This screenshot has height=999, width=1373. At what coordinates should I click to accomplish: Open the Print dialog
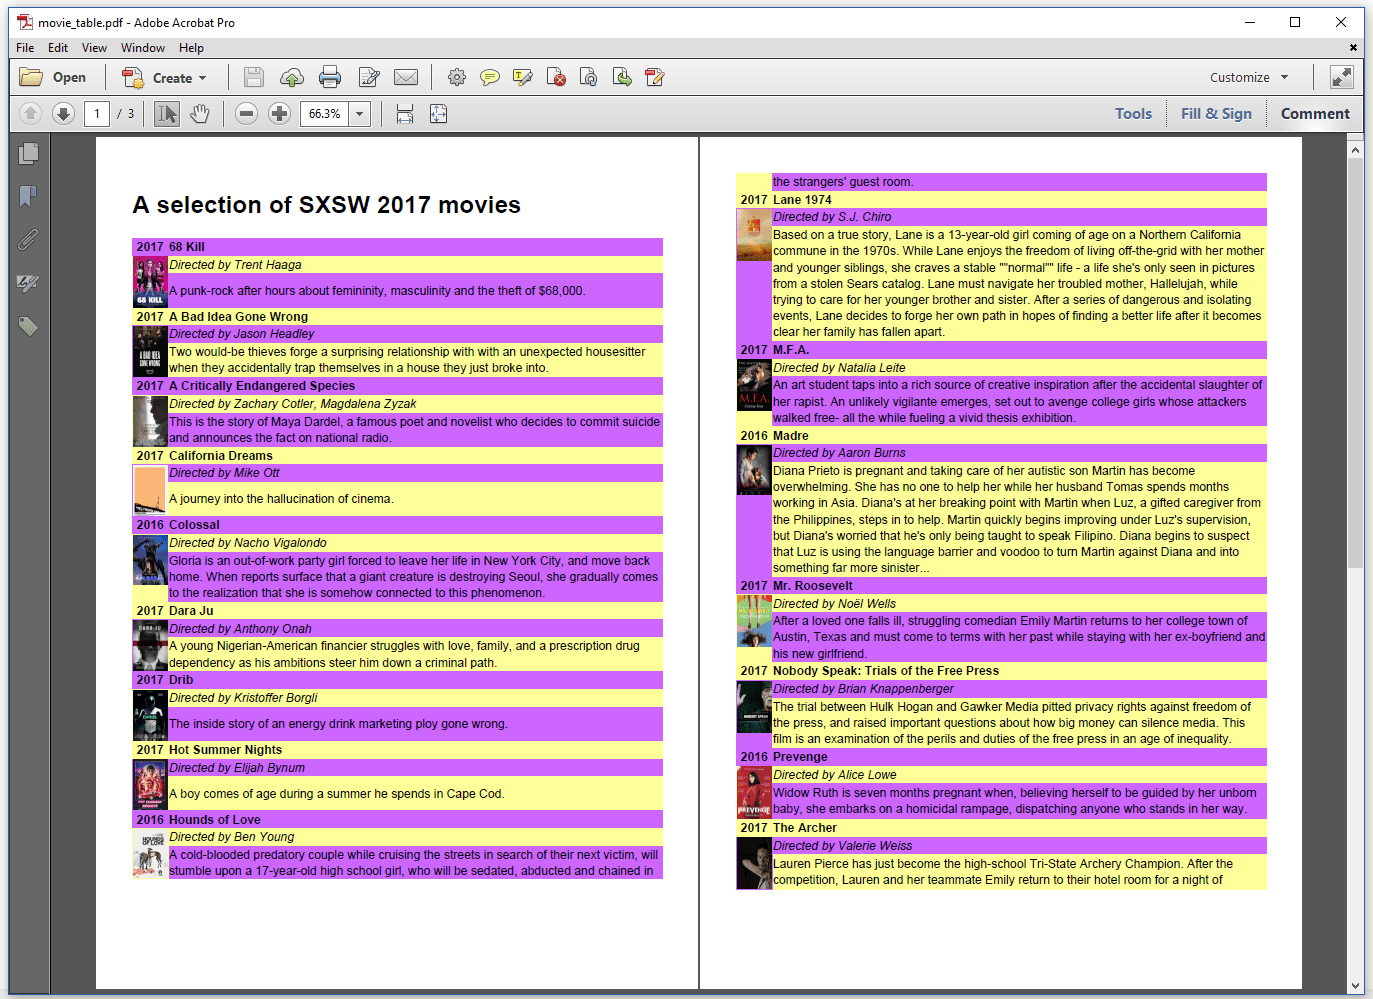329,77
